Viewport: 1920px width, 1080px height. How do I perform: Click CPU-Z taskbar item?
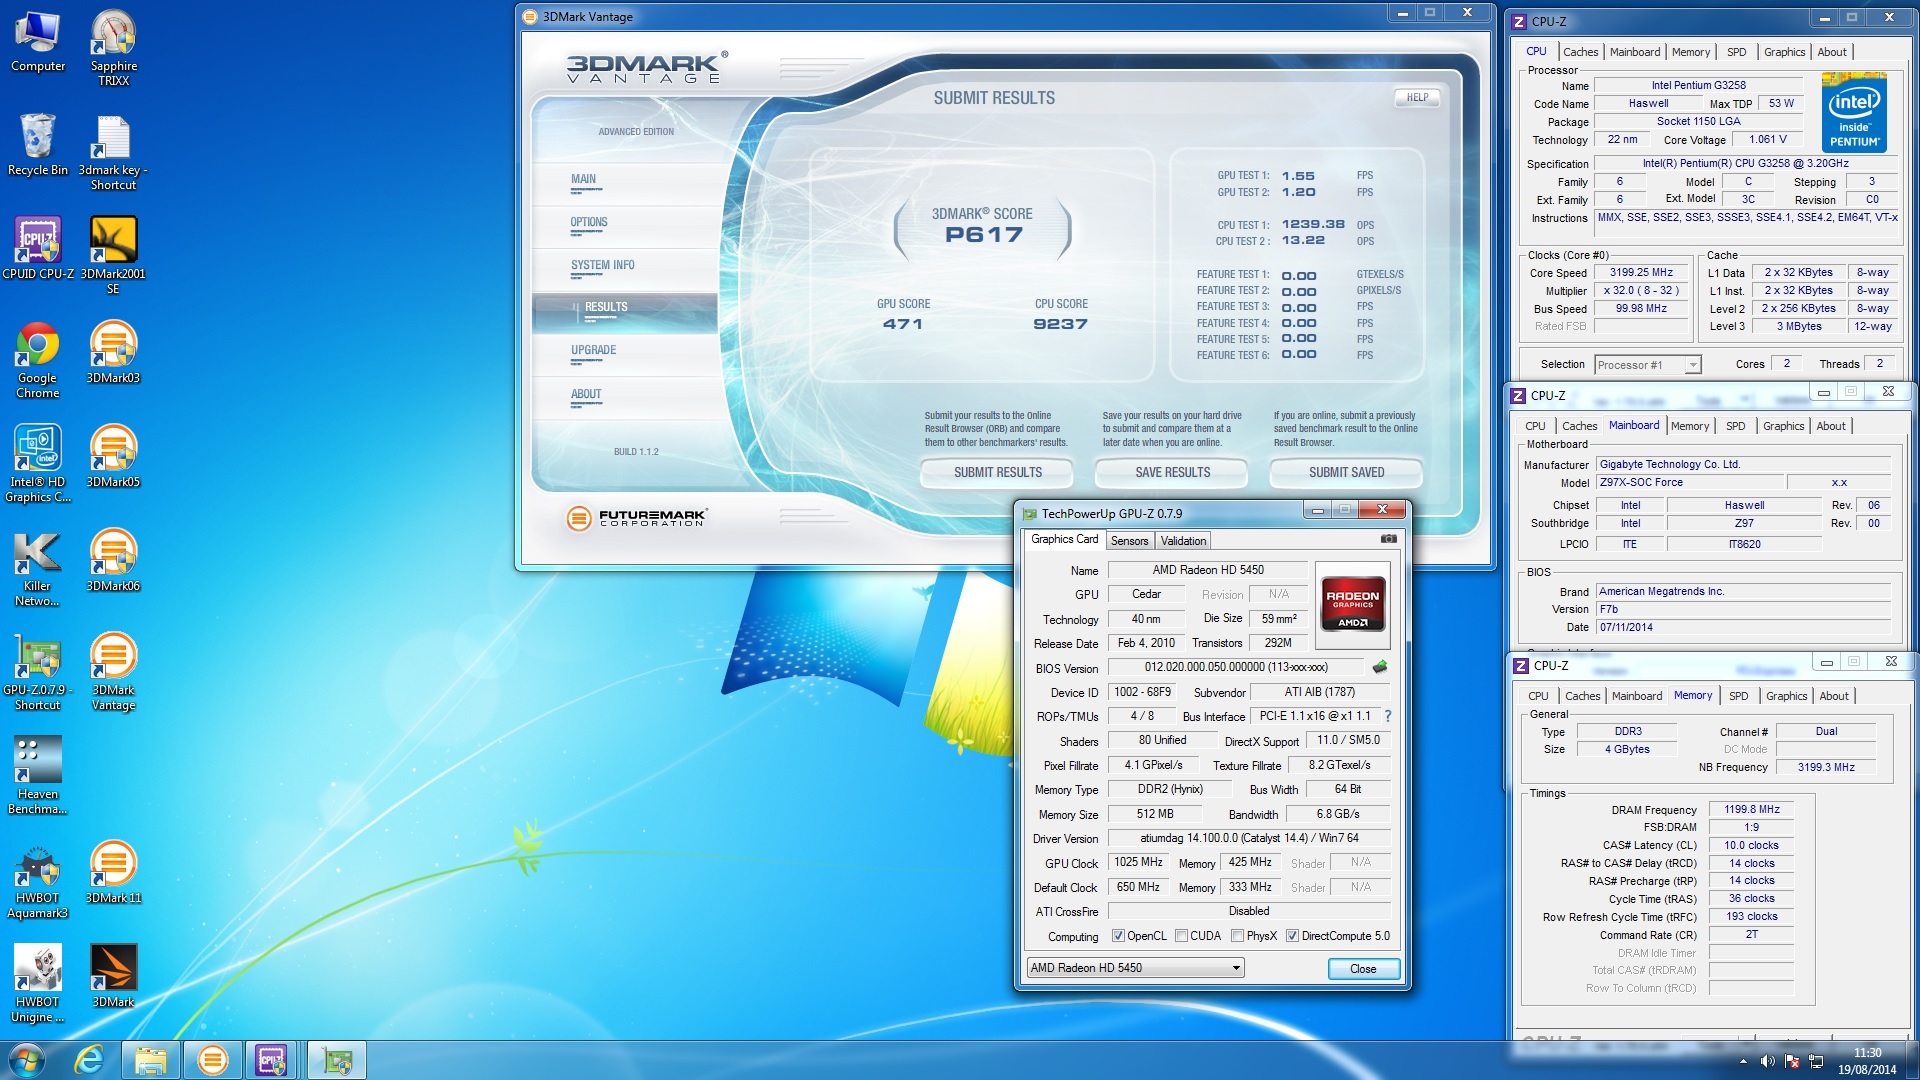click(271, 1060)
